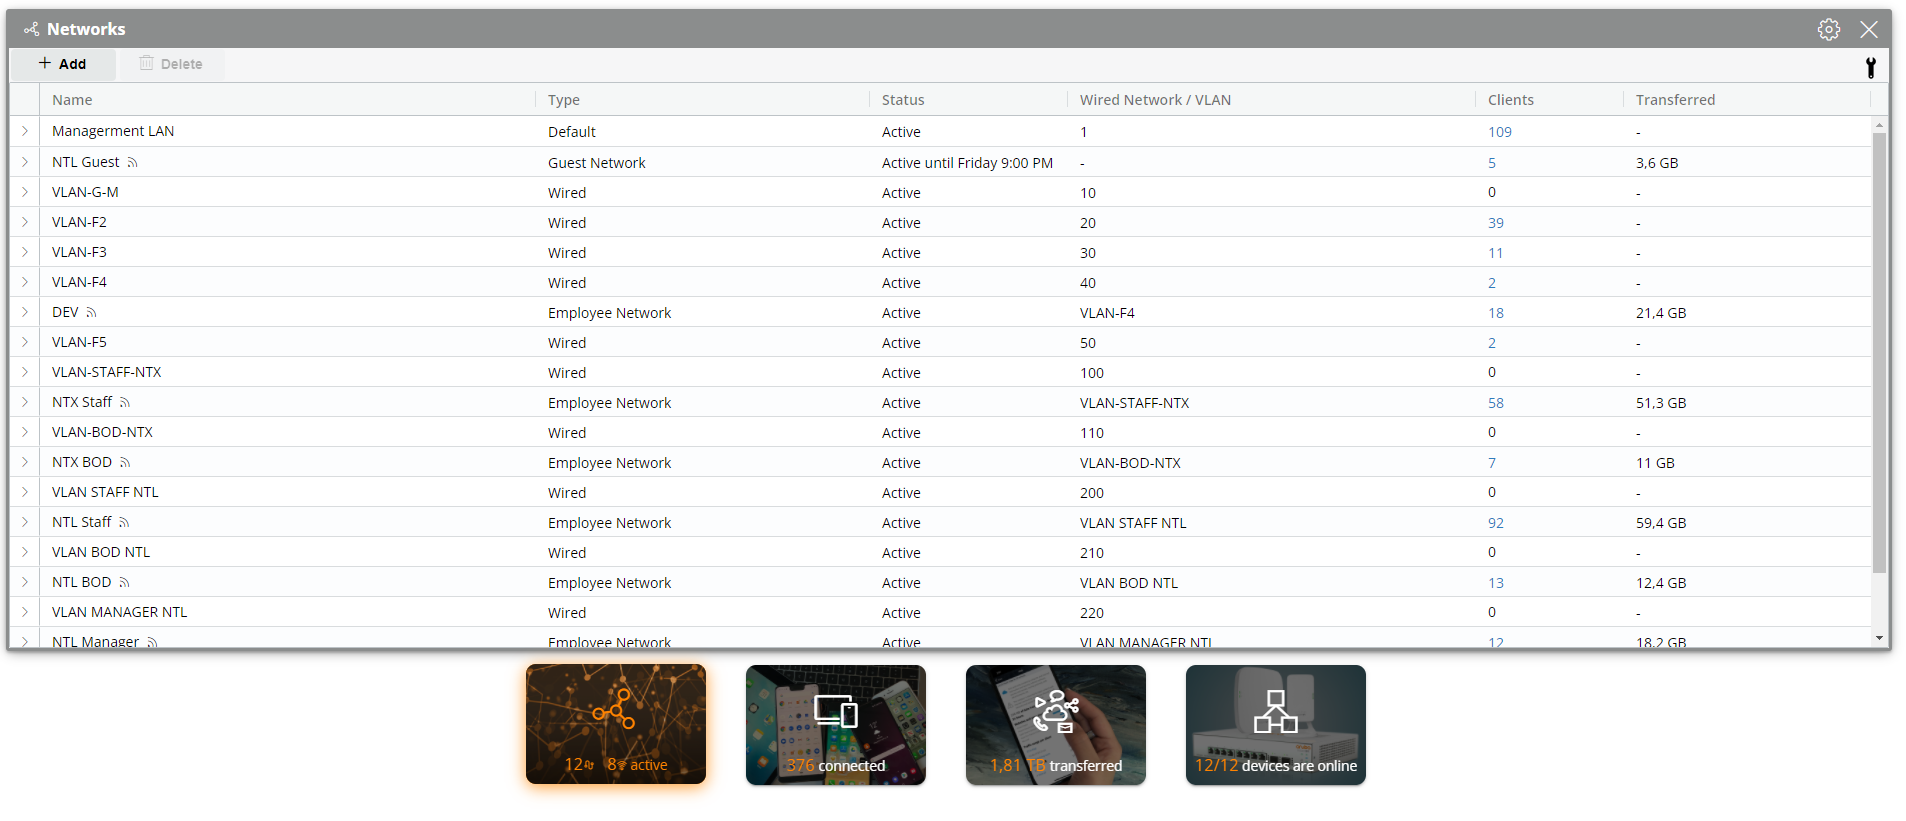Click the 'Default' type cell

click(572, 132)
